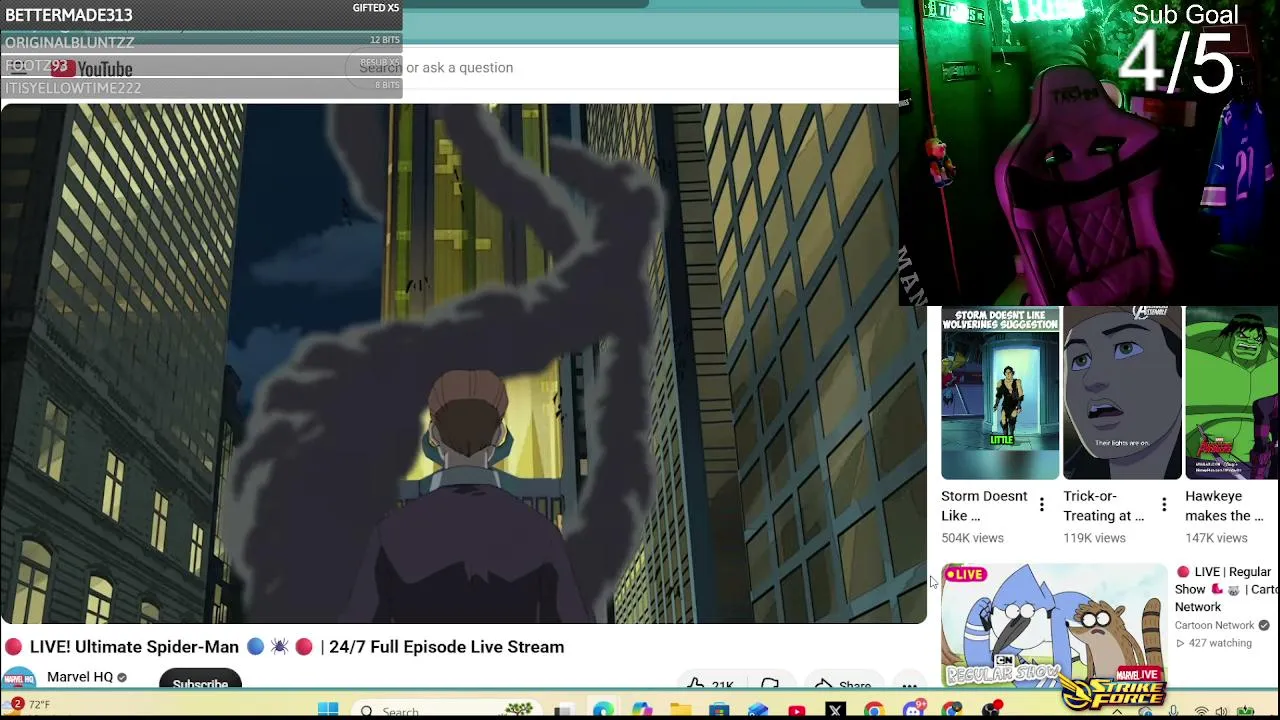1280x720 pixels.
Task: Open Google Chrome from the taskbar
Action: (874, 711)
